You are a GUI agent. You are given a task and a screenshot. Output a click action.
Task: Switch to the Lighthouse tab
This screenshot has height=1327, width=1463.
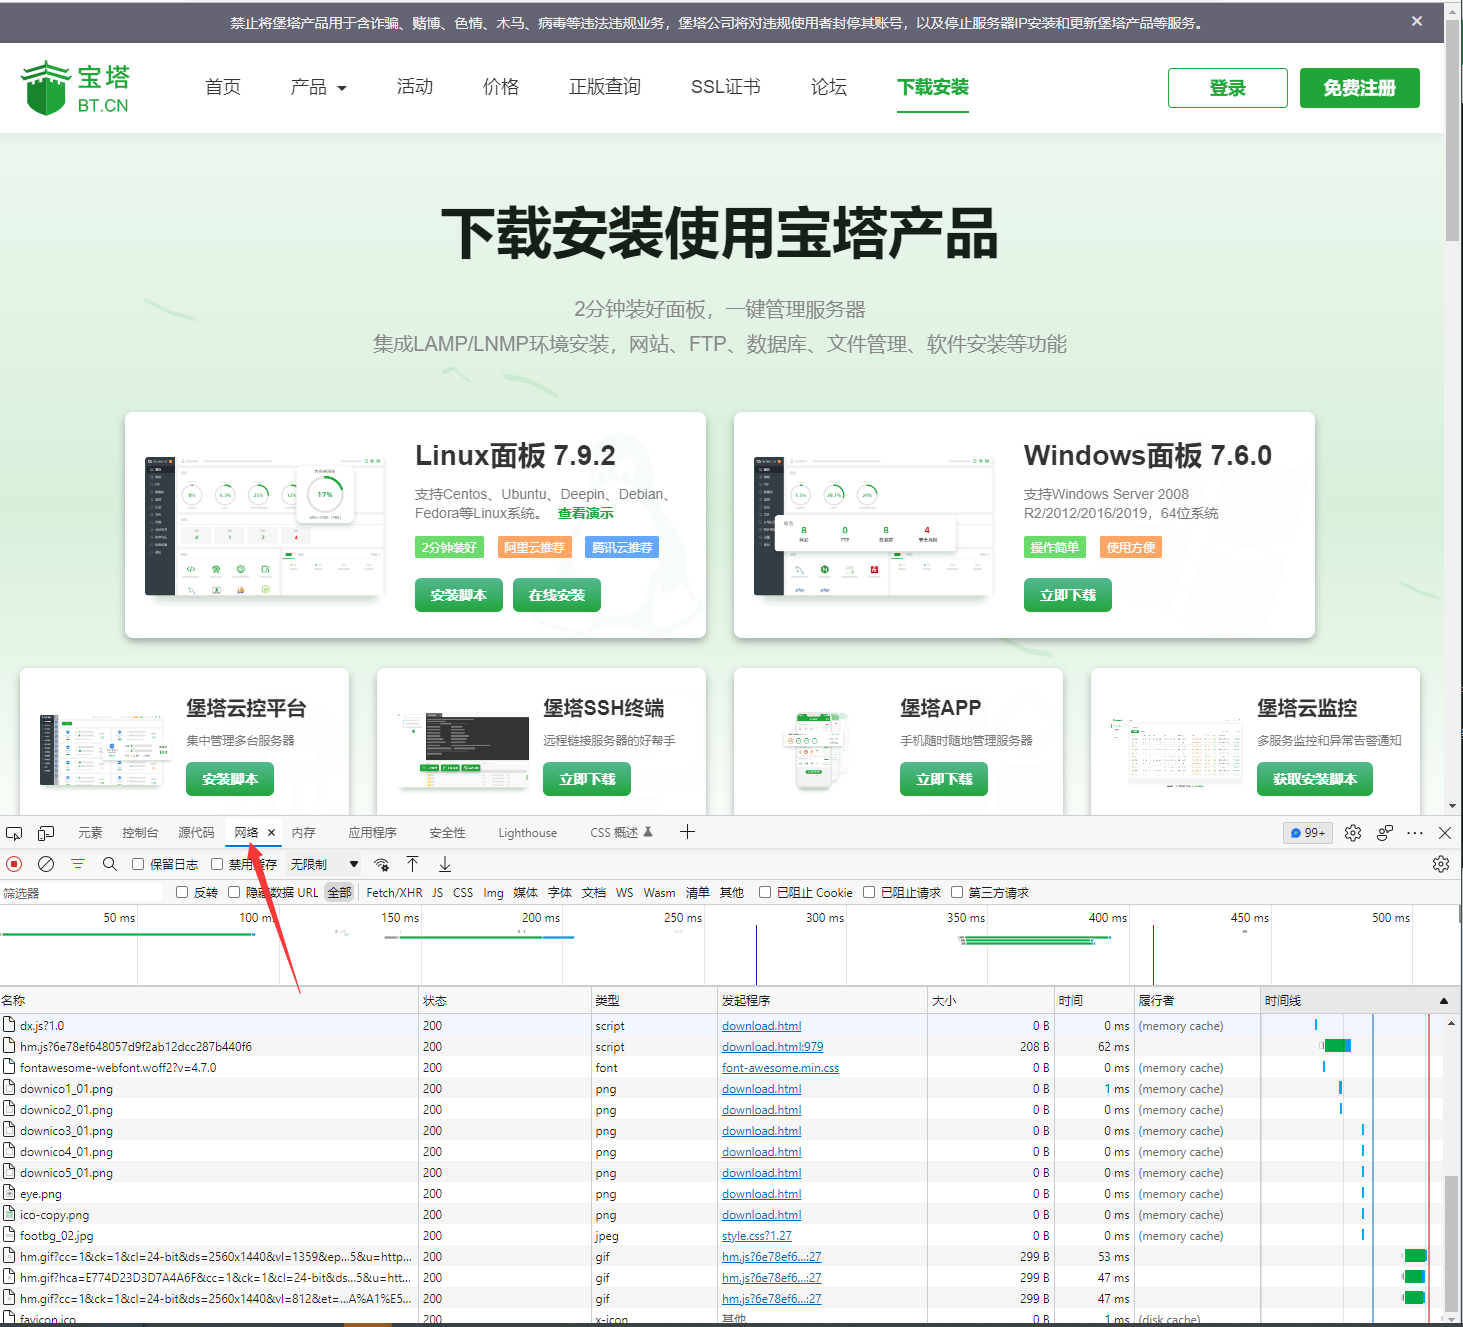[528, 833]
